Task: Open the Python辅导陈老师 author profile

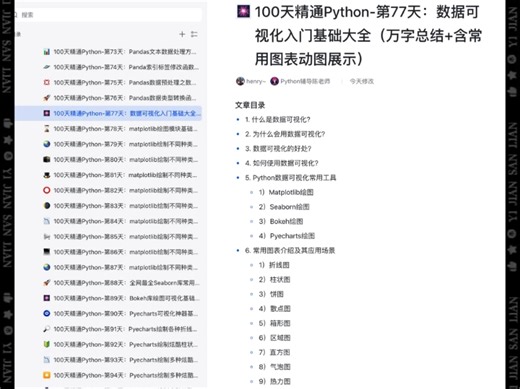Action: click(x=300, y=81)
